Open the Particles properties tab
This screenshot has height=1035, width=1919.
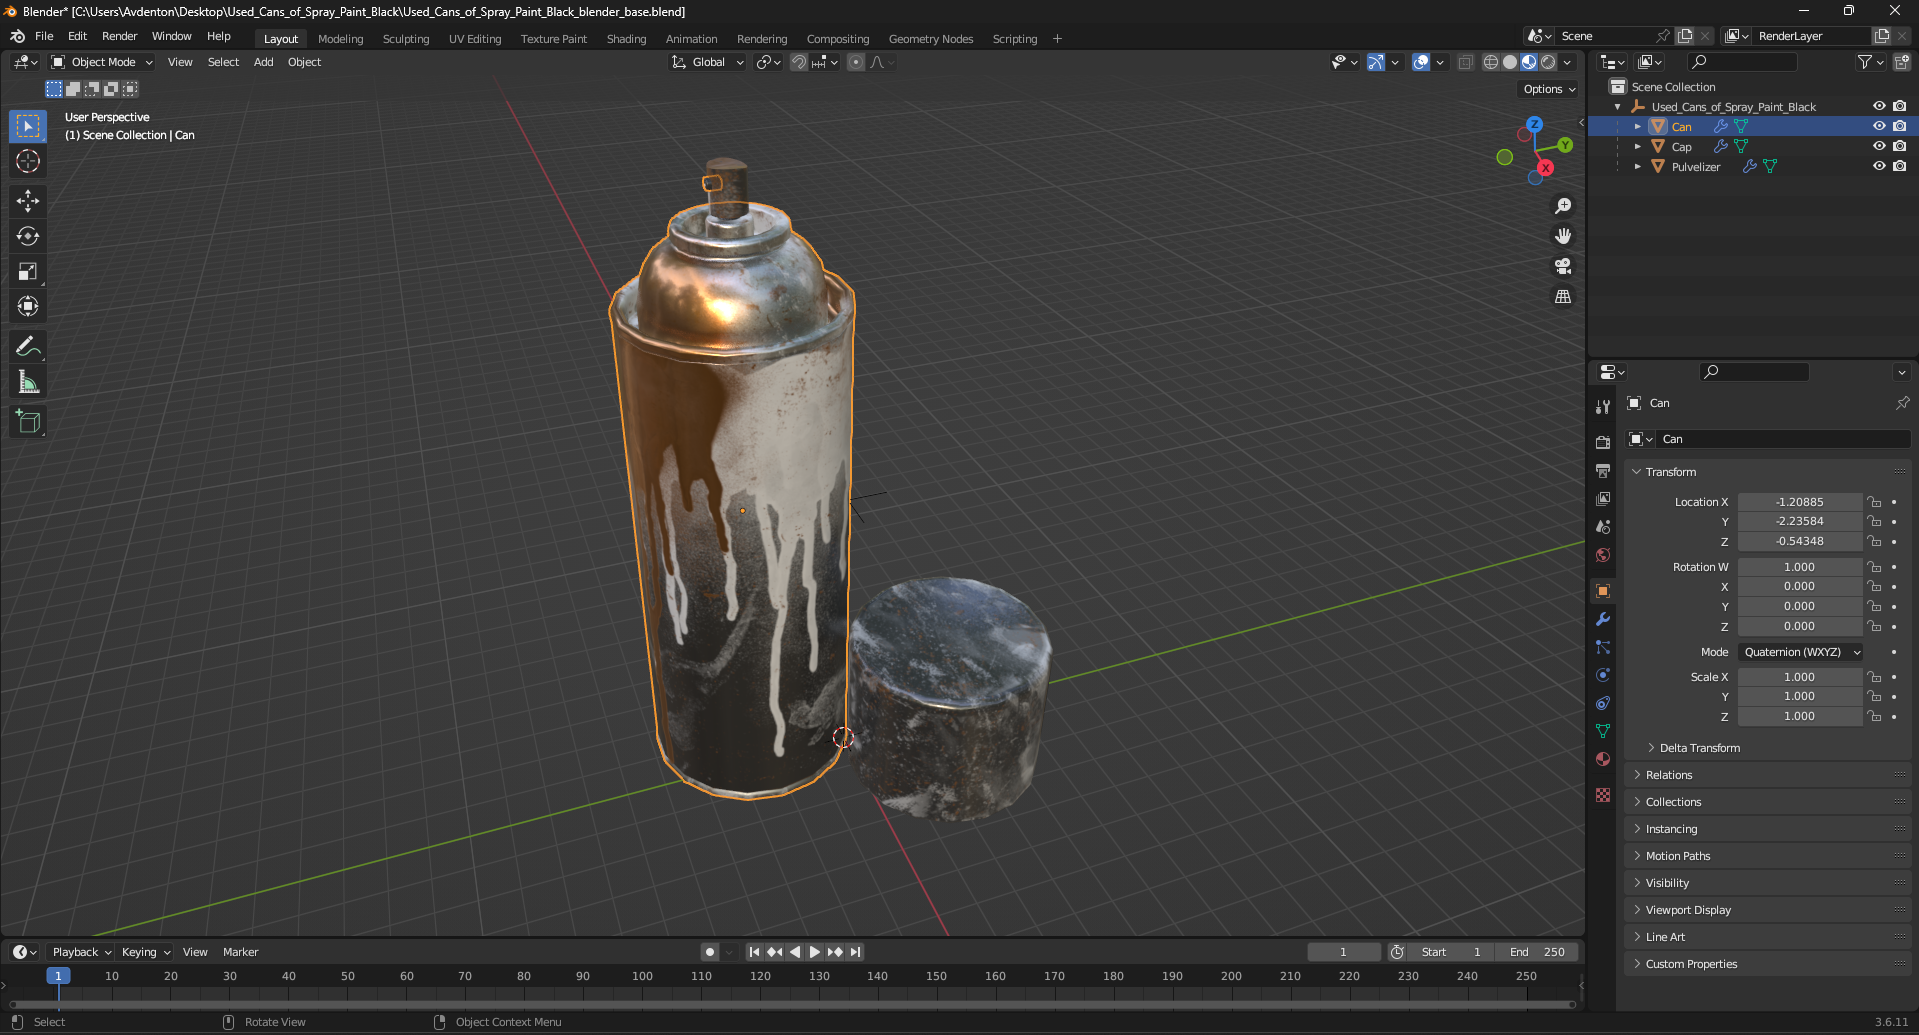click(1603, 647)
